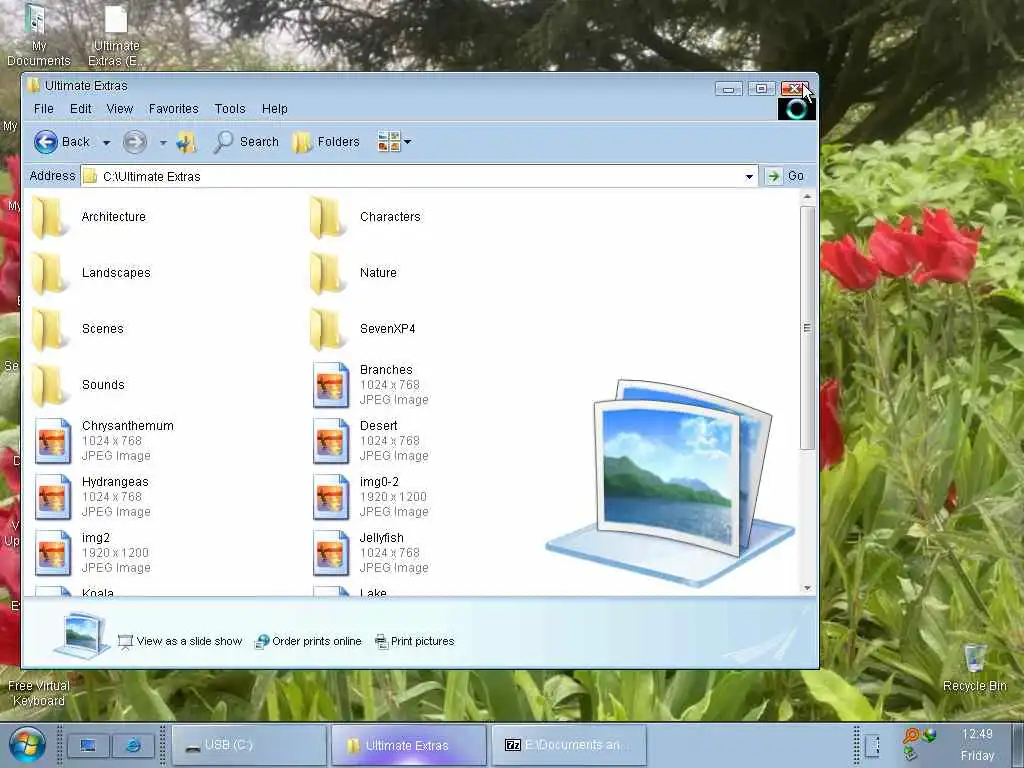Open the Start menu orb
This screenshot has width=1024, height=768.
[26, 744]
